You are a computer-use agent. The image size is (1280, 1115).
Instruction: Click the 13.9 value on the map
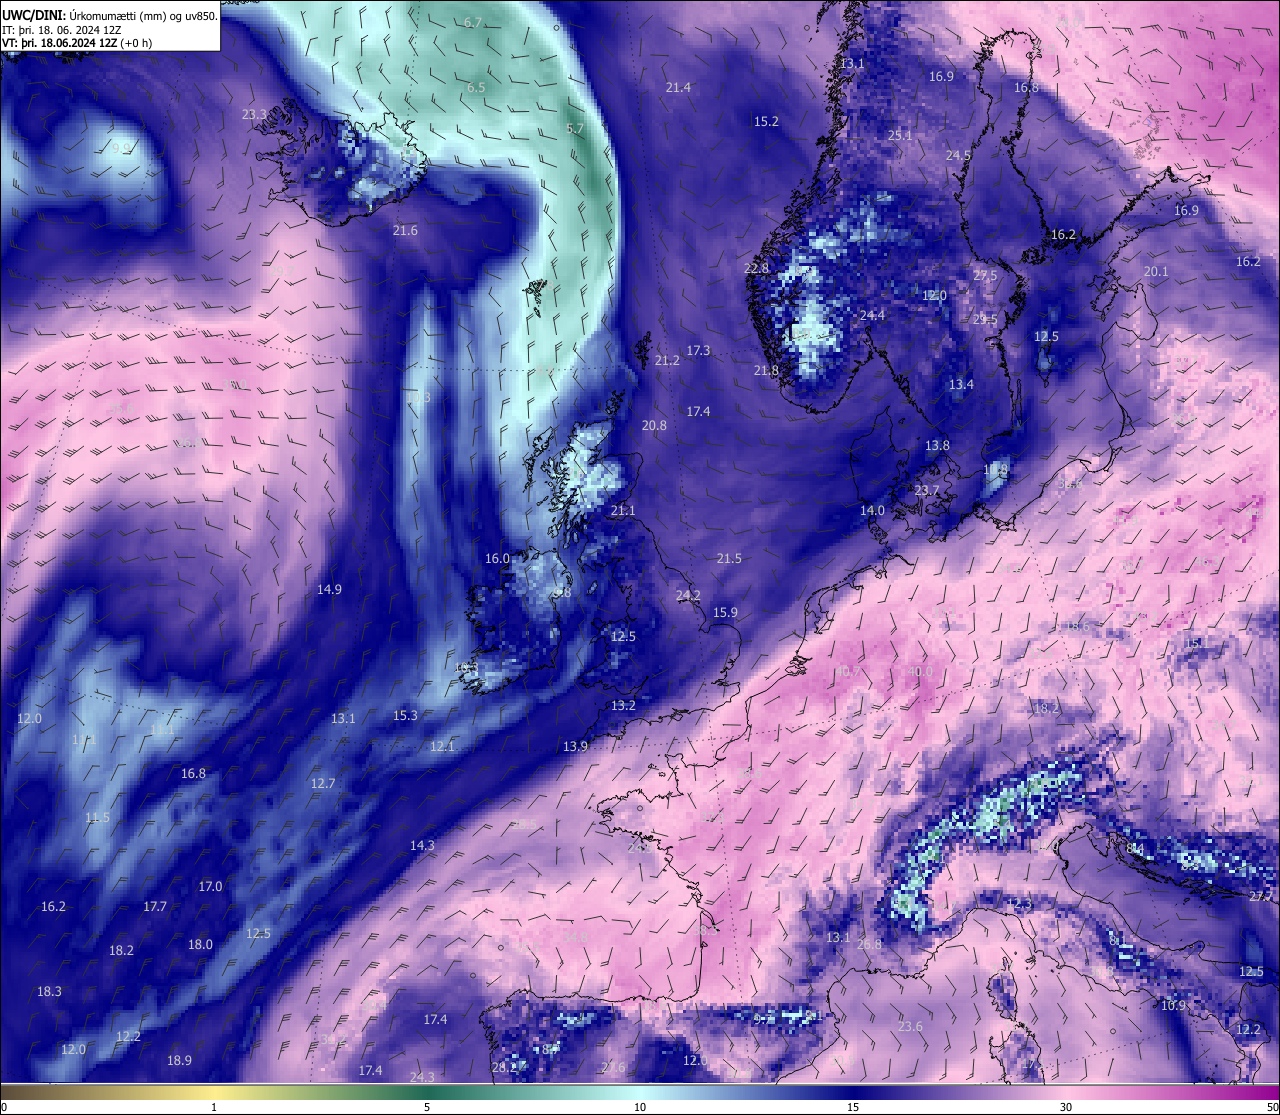click(575, 747)
